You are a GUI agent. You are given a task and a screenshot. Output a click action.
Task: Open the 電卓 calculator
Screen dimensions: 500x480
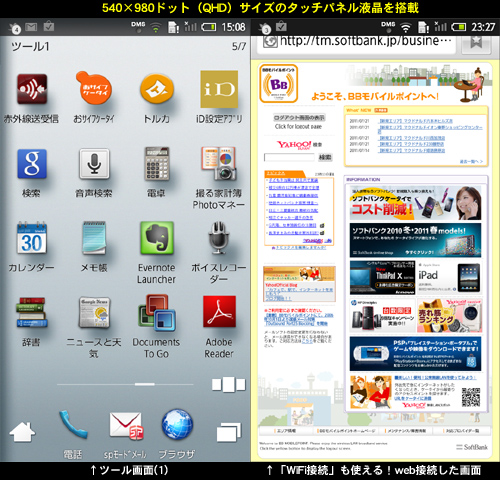(157, 164)
